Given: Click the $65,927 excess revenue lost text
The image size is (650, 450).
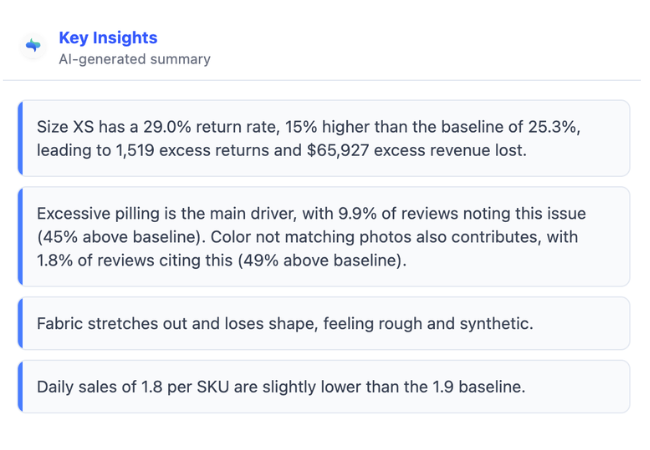Looking at the screenshot, I should pyautogui.click(x=417, y=150).
